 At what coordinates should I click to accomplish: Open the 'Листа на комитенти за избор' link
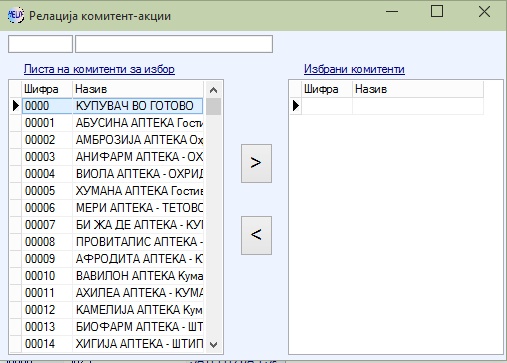pos(99,69)
